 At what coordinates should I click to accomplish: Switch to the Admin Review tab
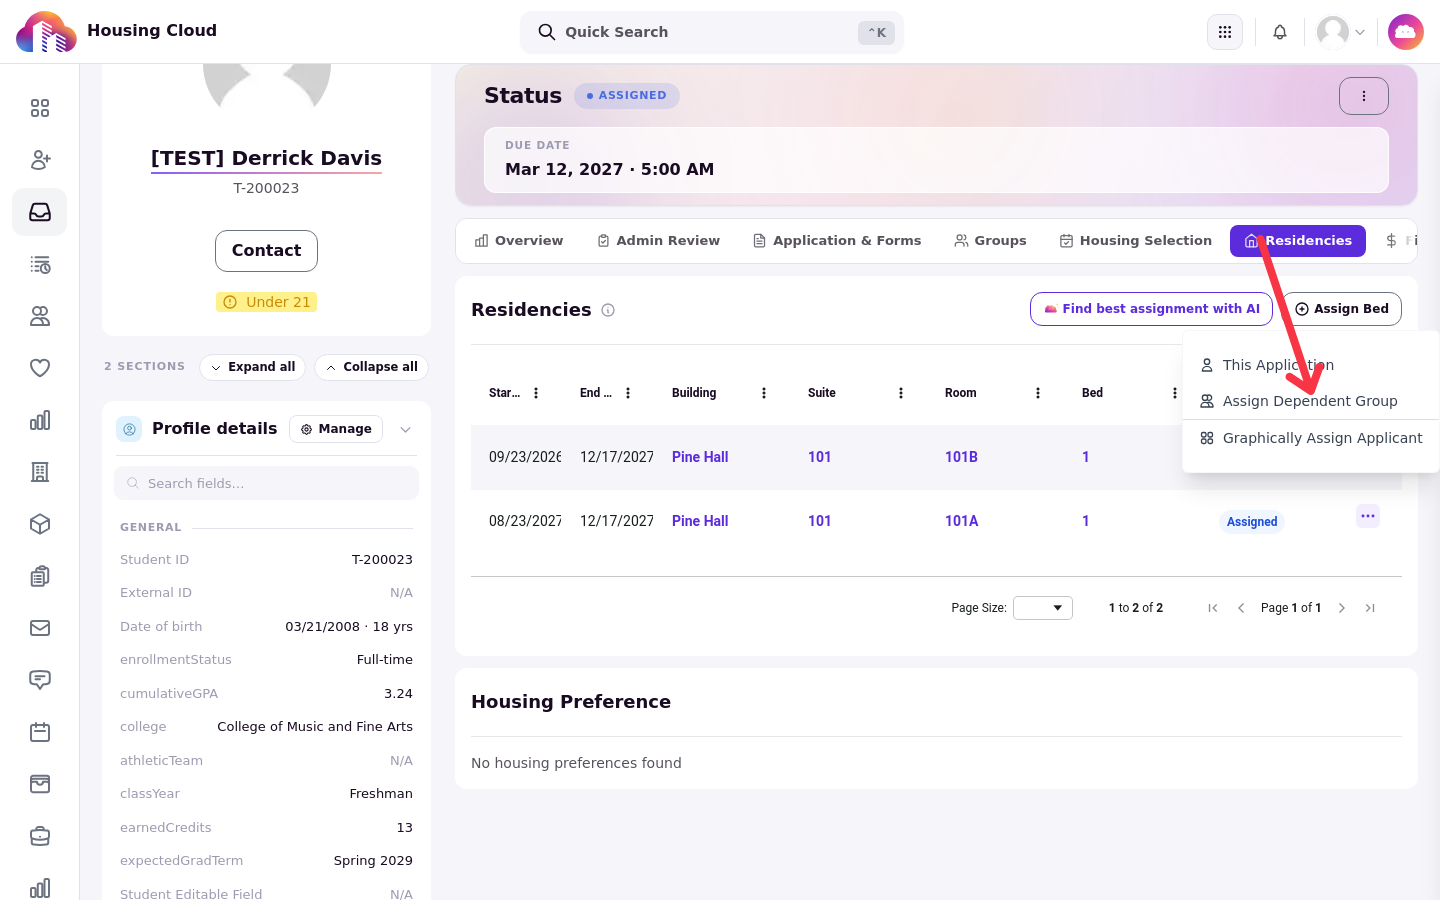[x=658, y=241]
